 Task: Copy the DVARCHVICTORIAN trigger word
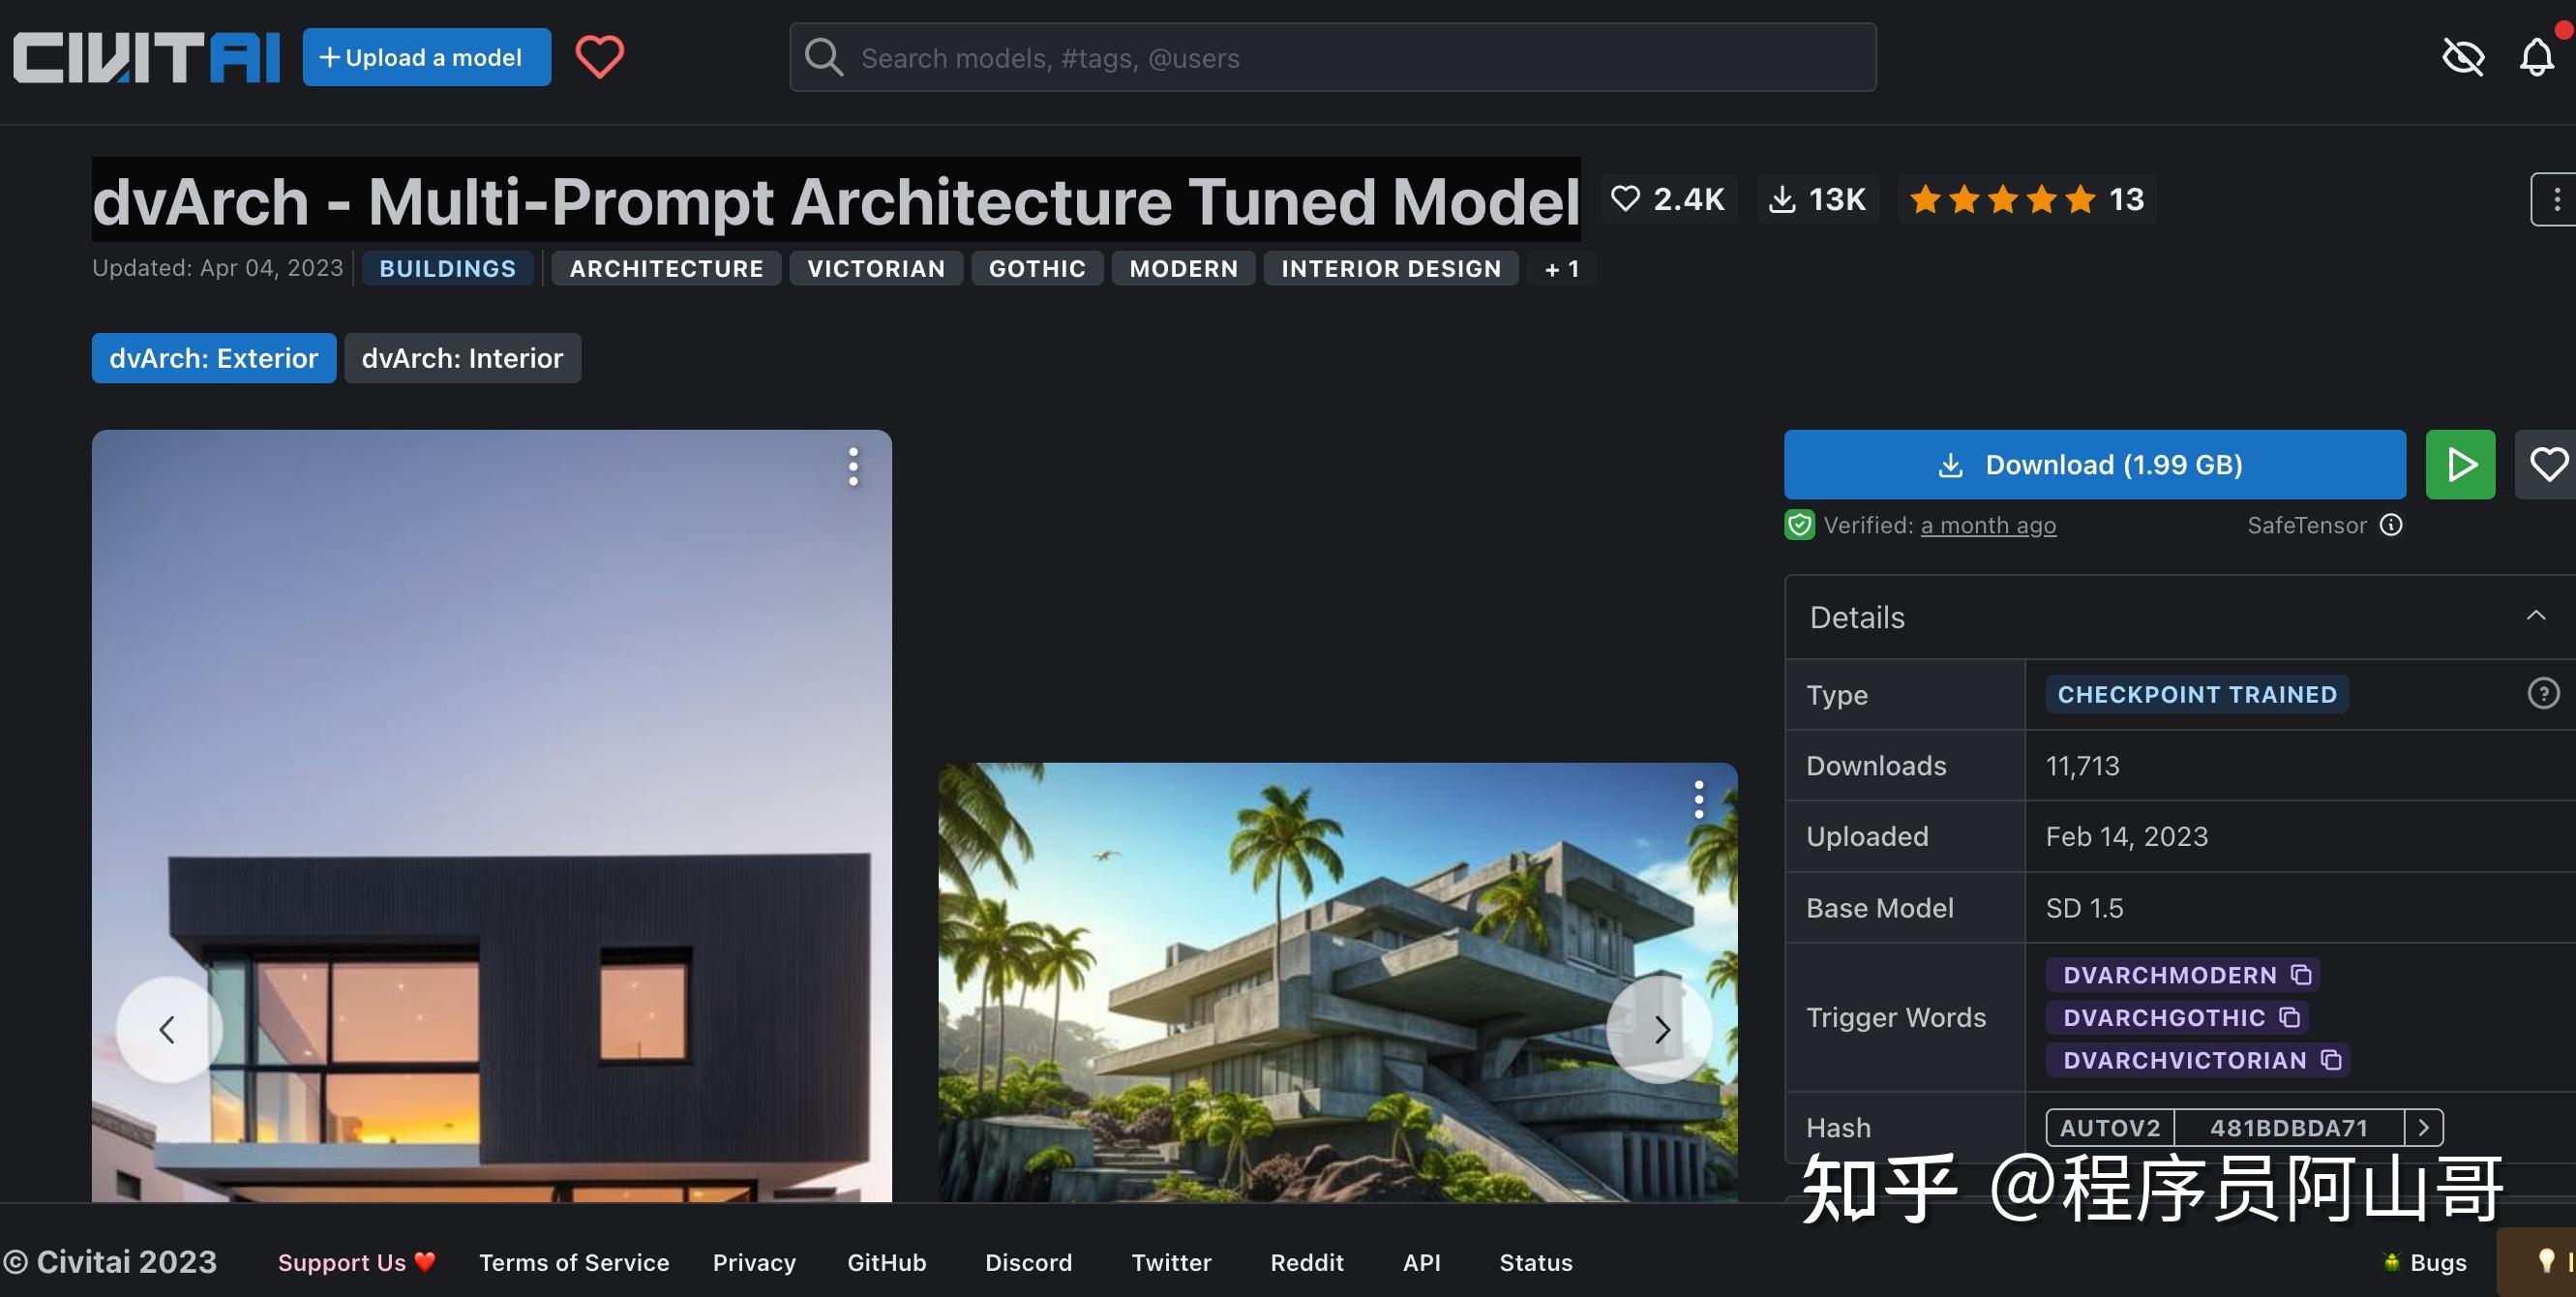pyautogui.click(x=2331, y=1060)
